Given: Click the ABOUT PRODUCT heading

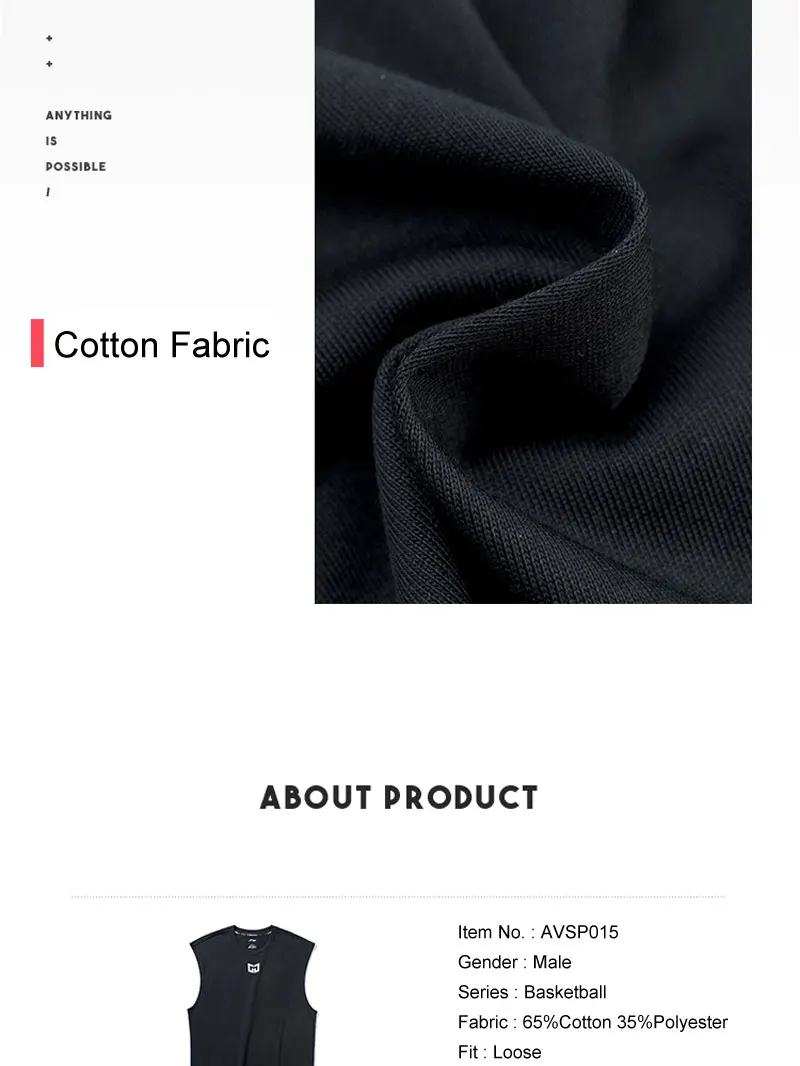Looking at the screenshot, I should coord(399,797).
